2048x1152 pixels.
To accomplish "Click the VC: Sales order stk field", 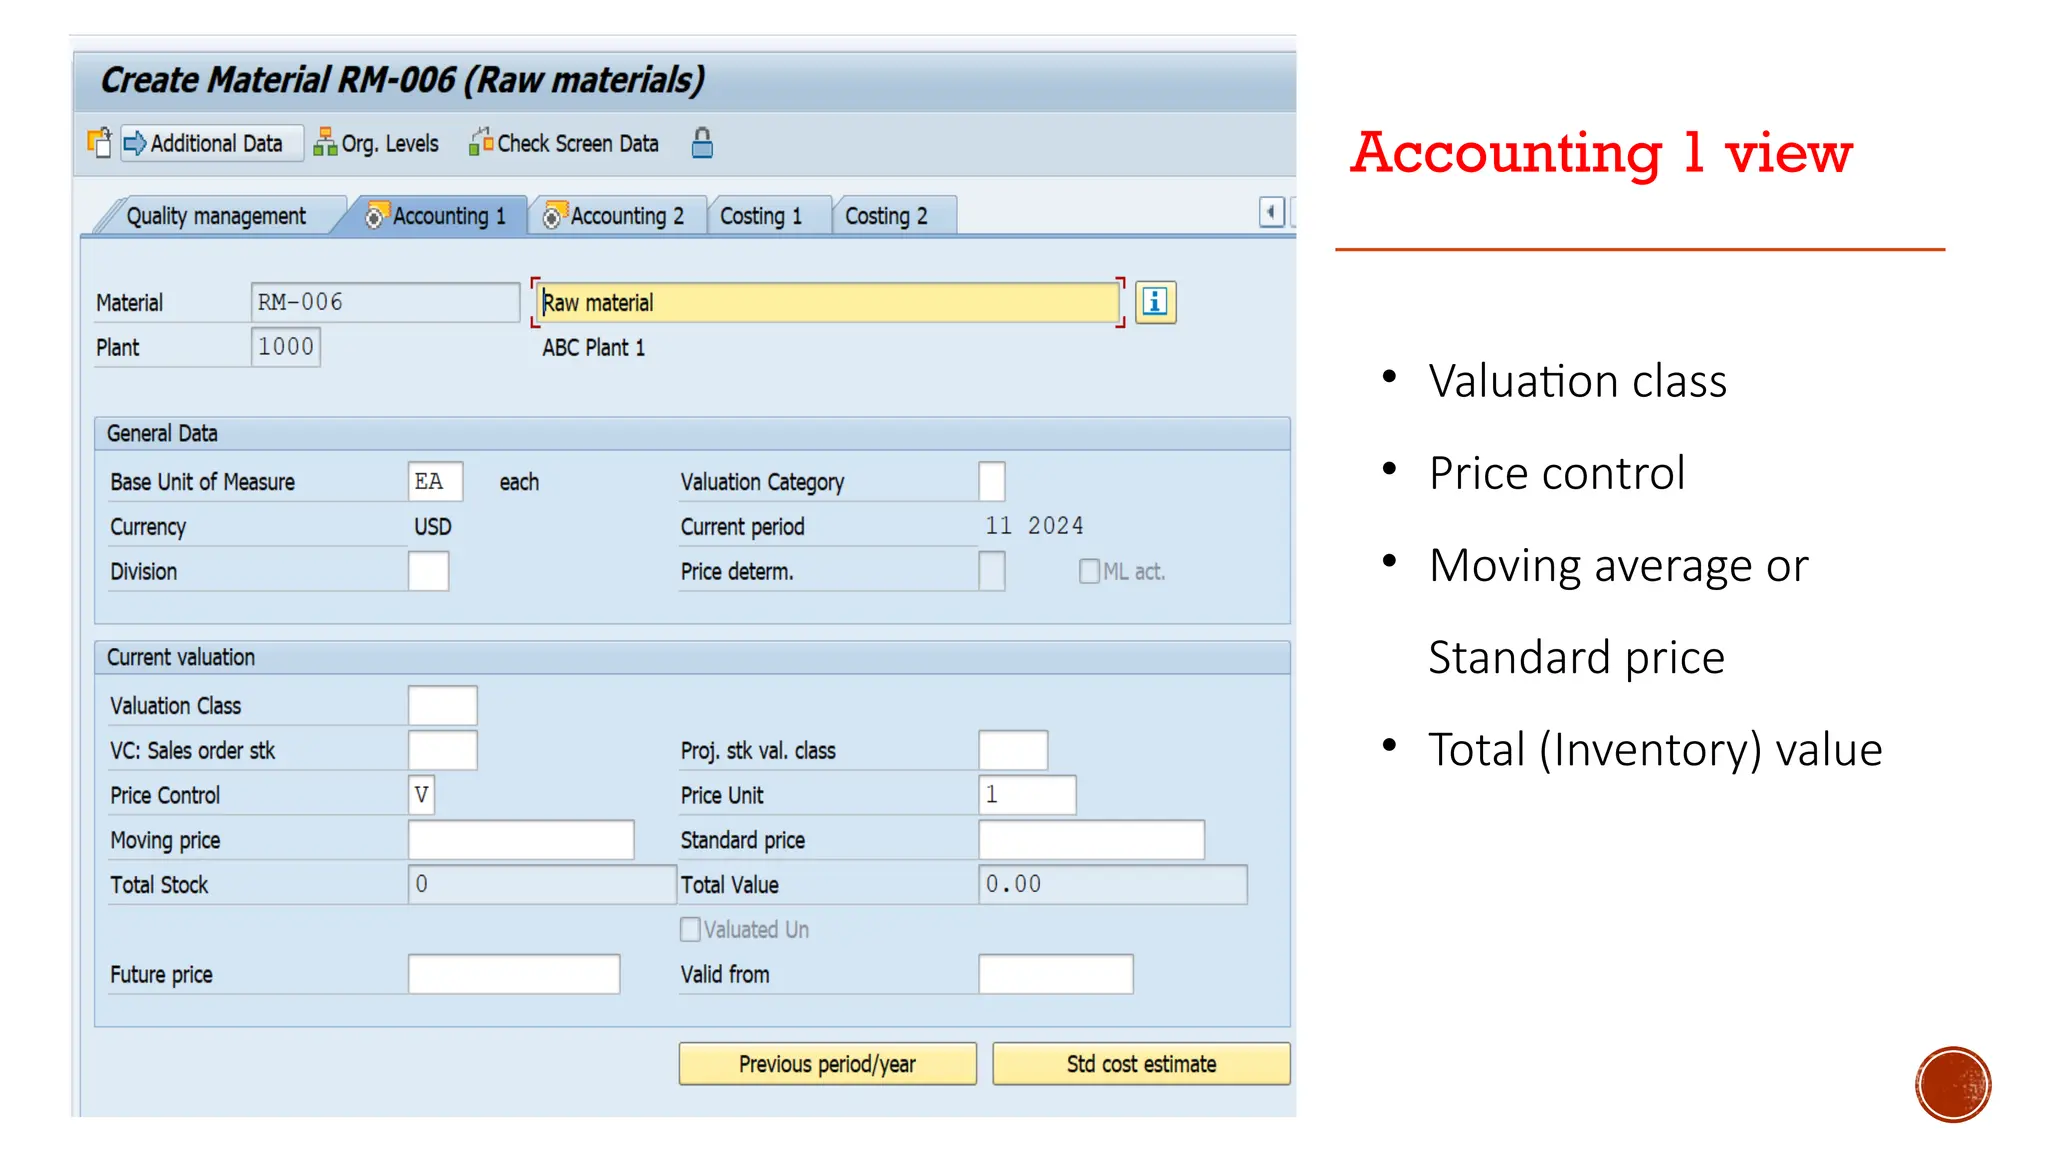I will point(442,750).
